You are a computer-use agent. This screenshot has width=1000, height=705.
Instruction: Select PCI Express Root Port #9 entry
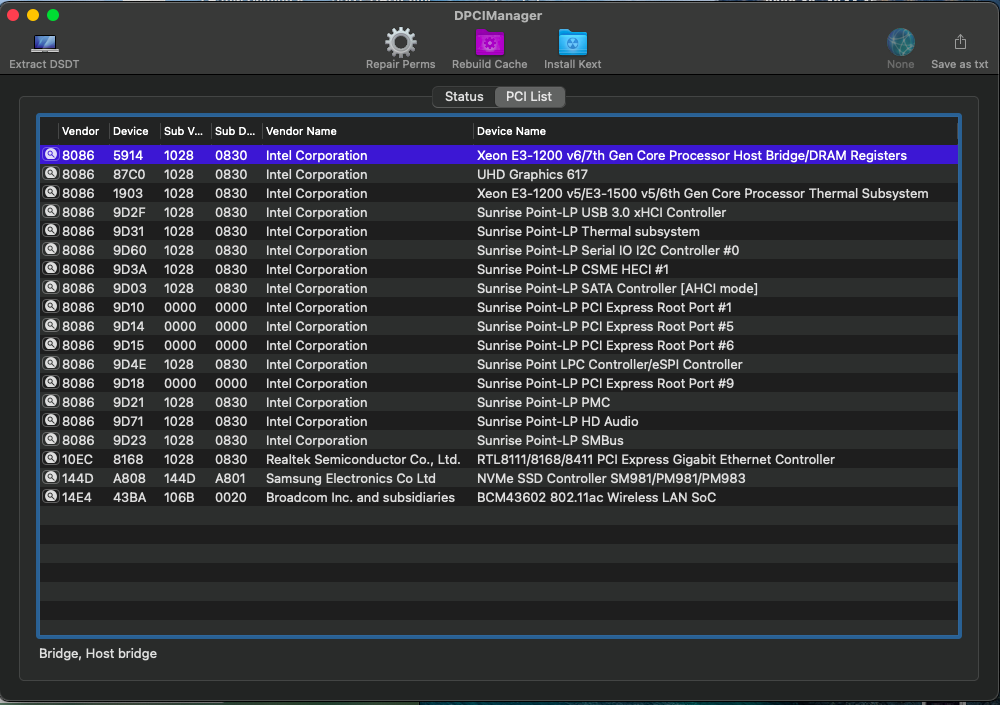(605, 383)
